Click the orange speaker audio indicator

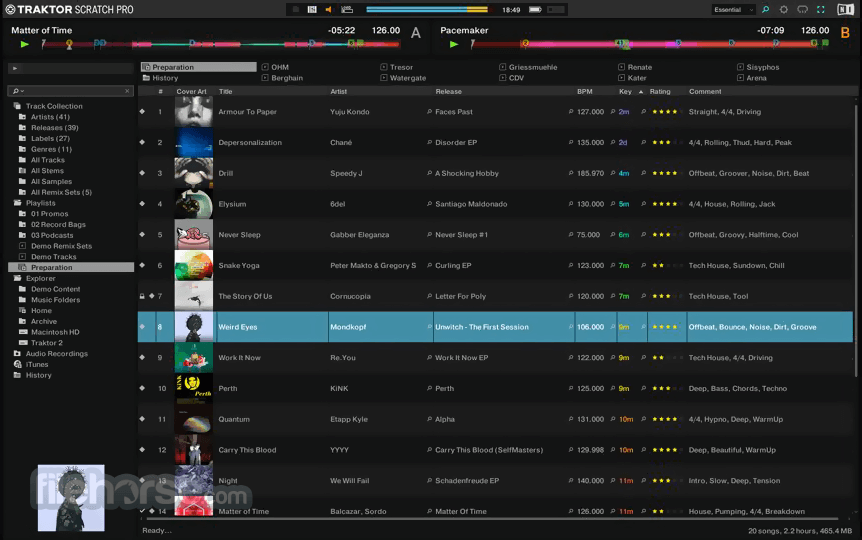pyautogui.click(x=328, y=9)
